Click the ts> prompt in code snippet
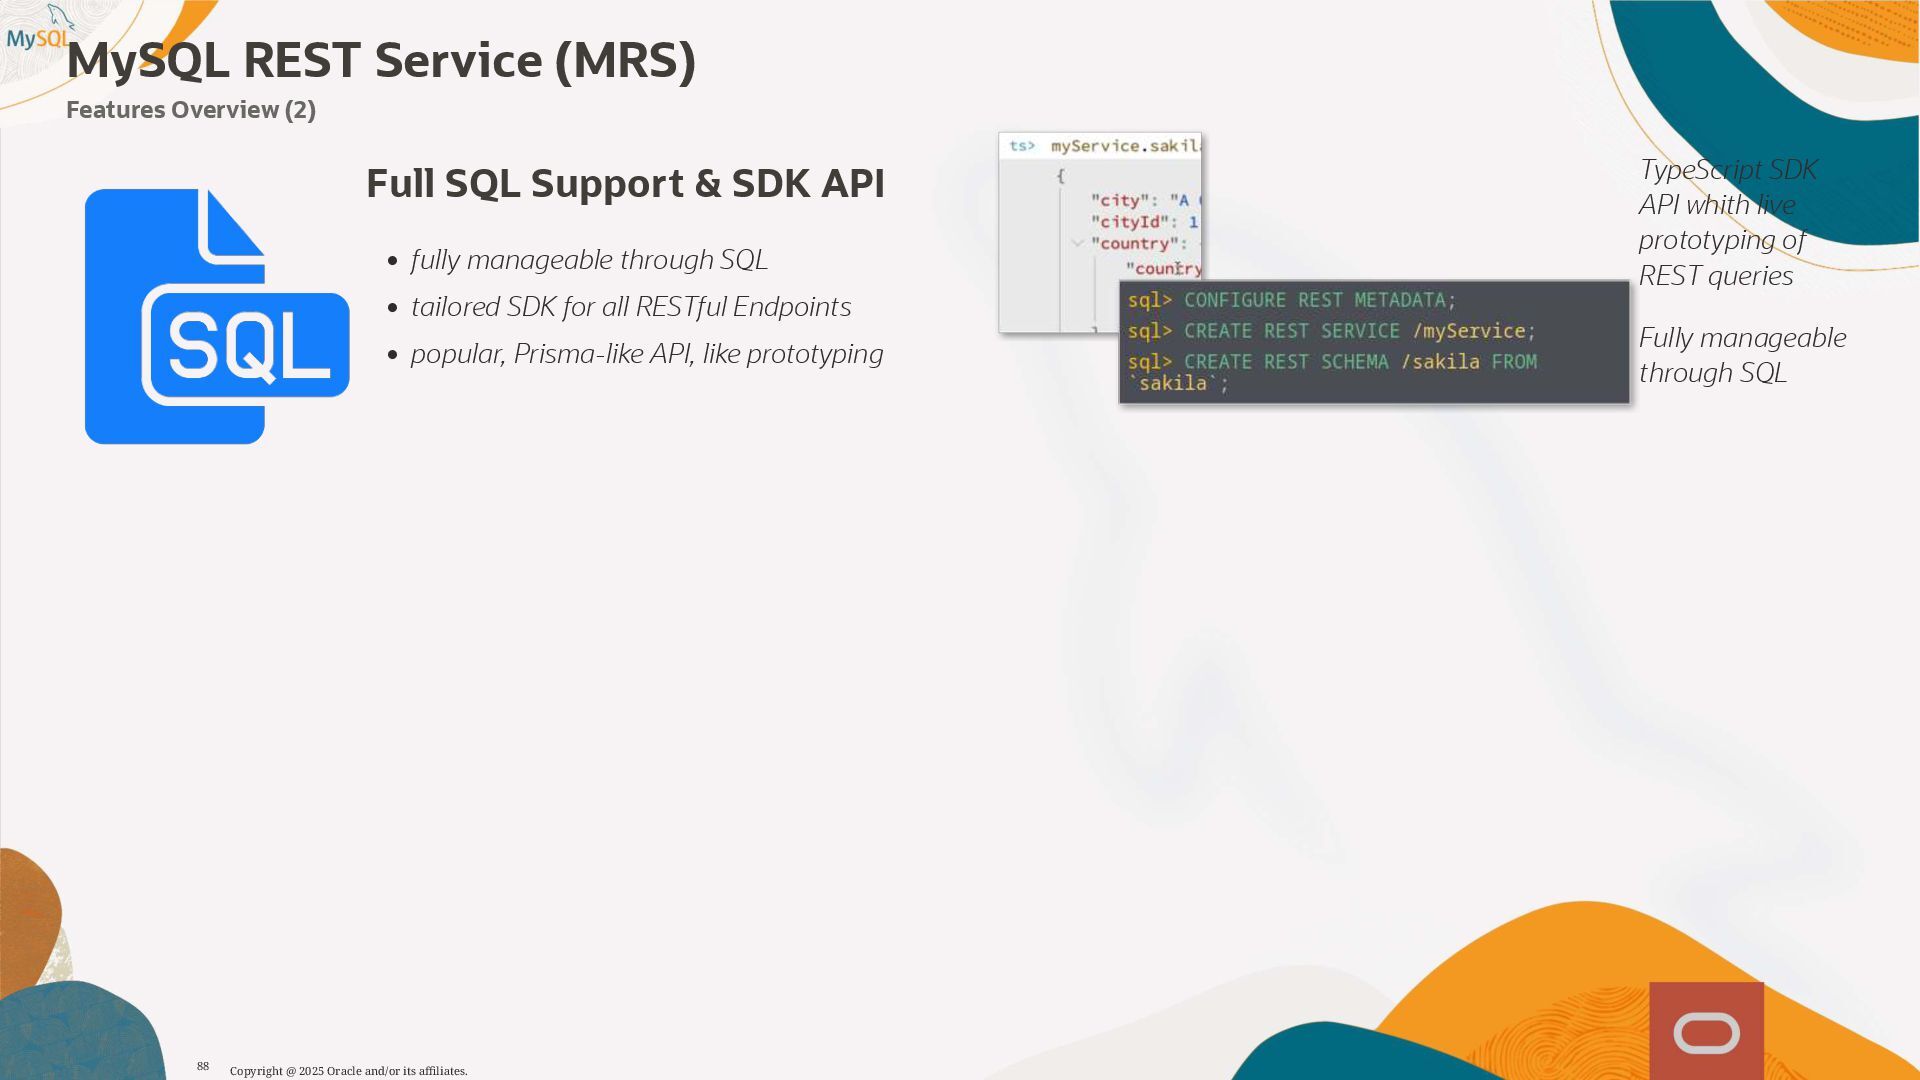1920x1080 pixels. [1021, 146]
